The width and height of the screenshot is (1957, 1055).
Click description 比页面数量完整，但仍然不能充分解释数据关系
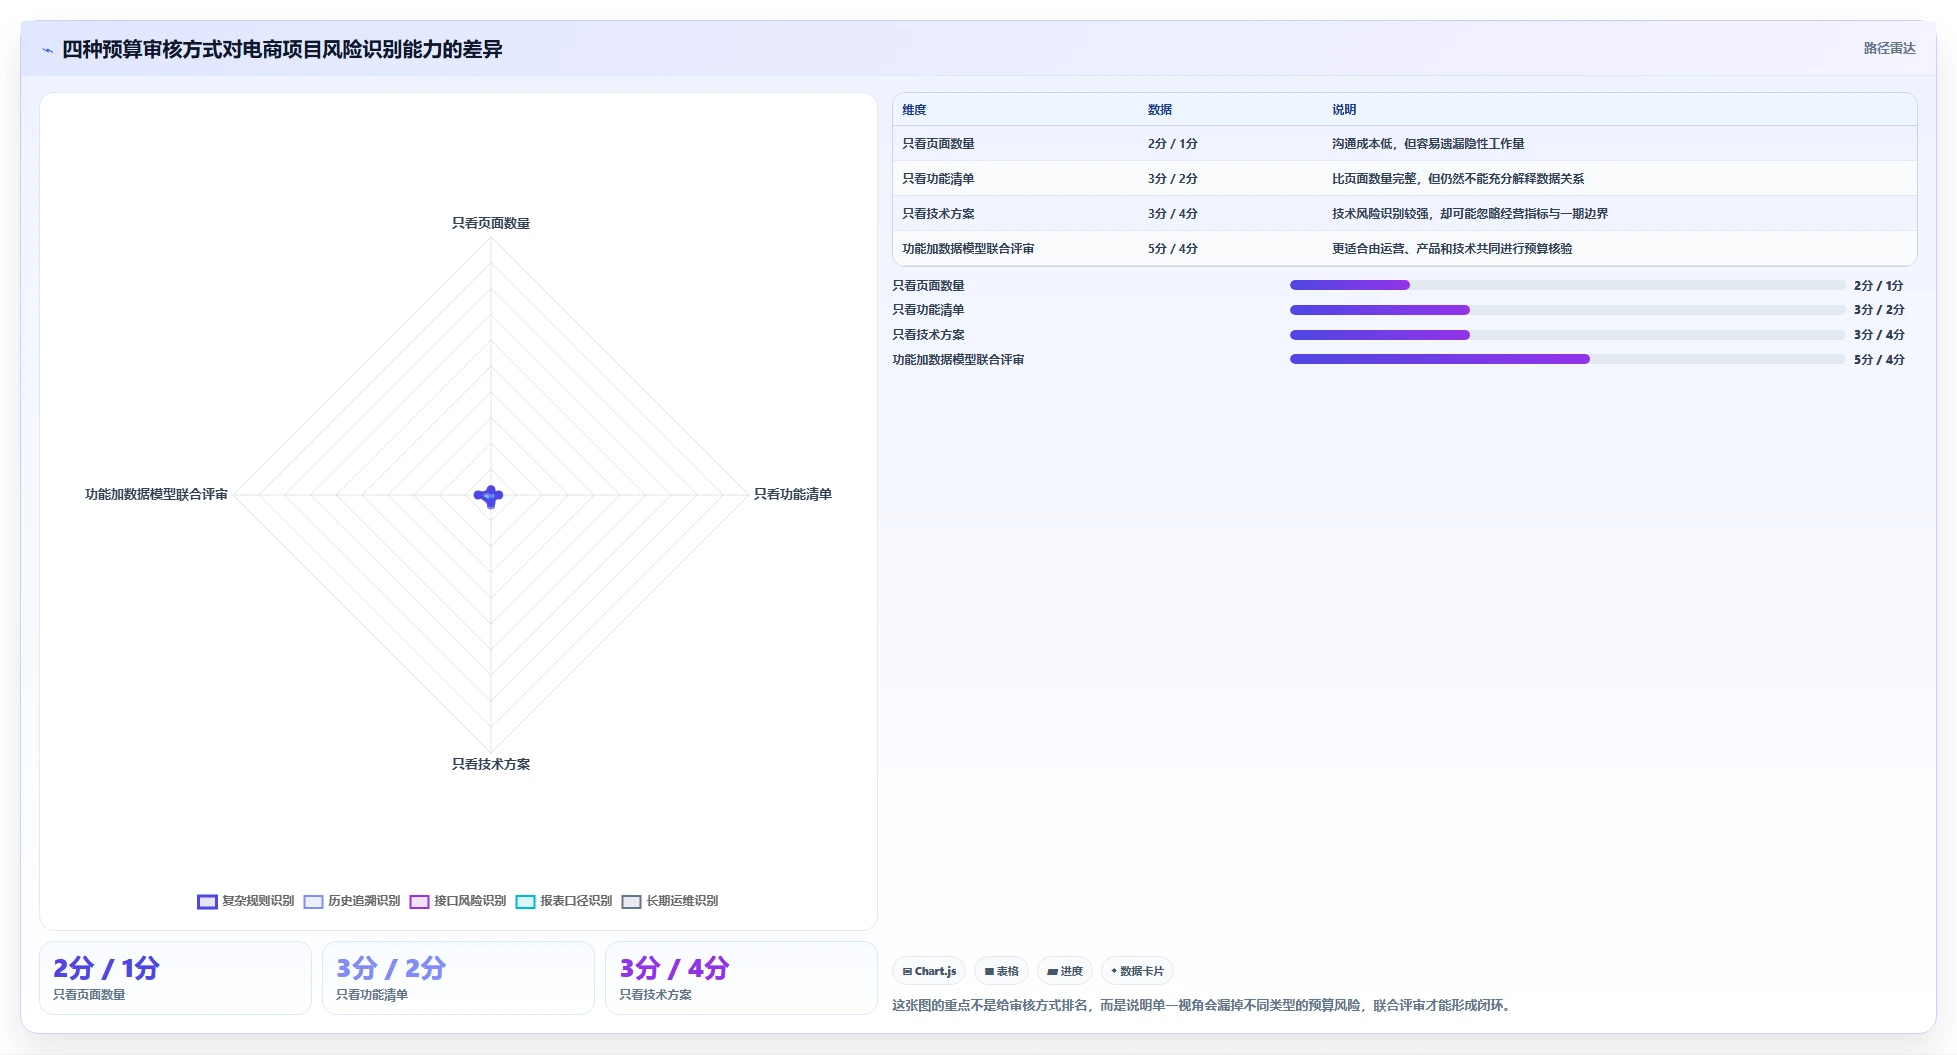[x=1458, y=179]
